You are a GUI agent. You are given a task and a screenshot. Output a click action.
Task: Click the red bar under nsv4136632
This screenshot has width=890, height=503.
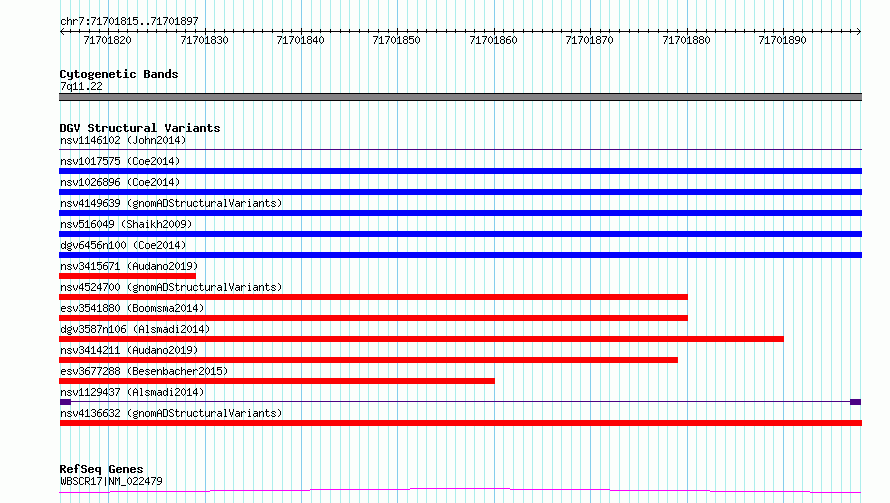click(x=460, y=423)
